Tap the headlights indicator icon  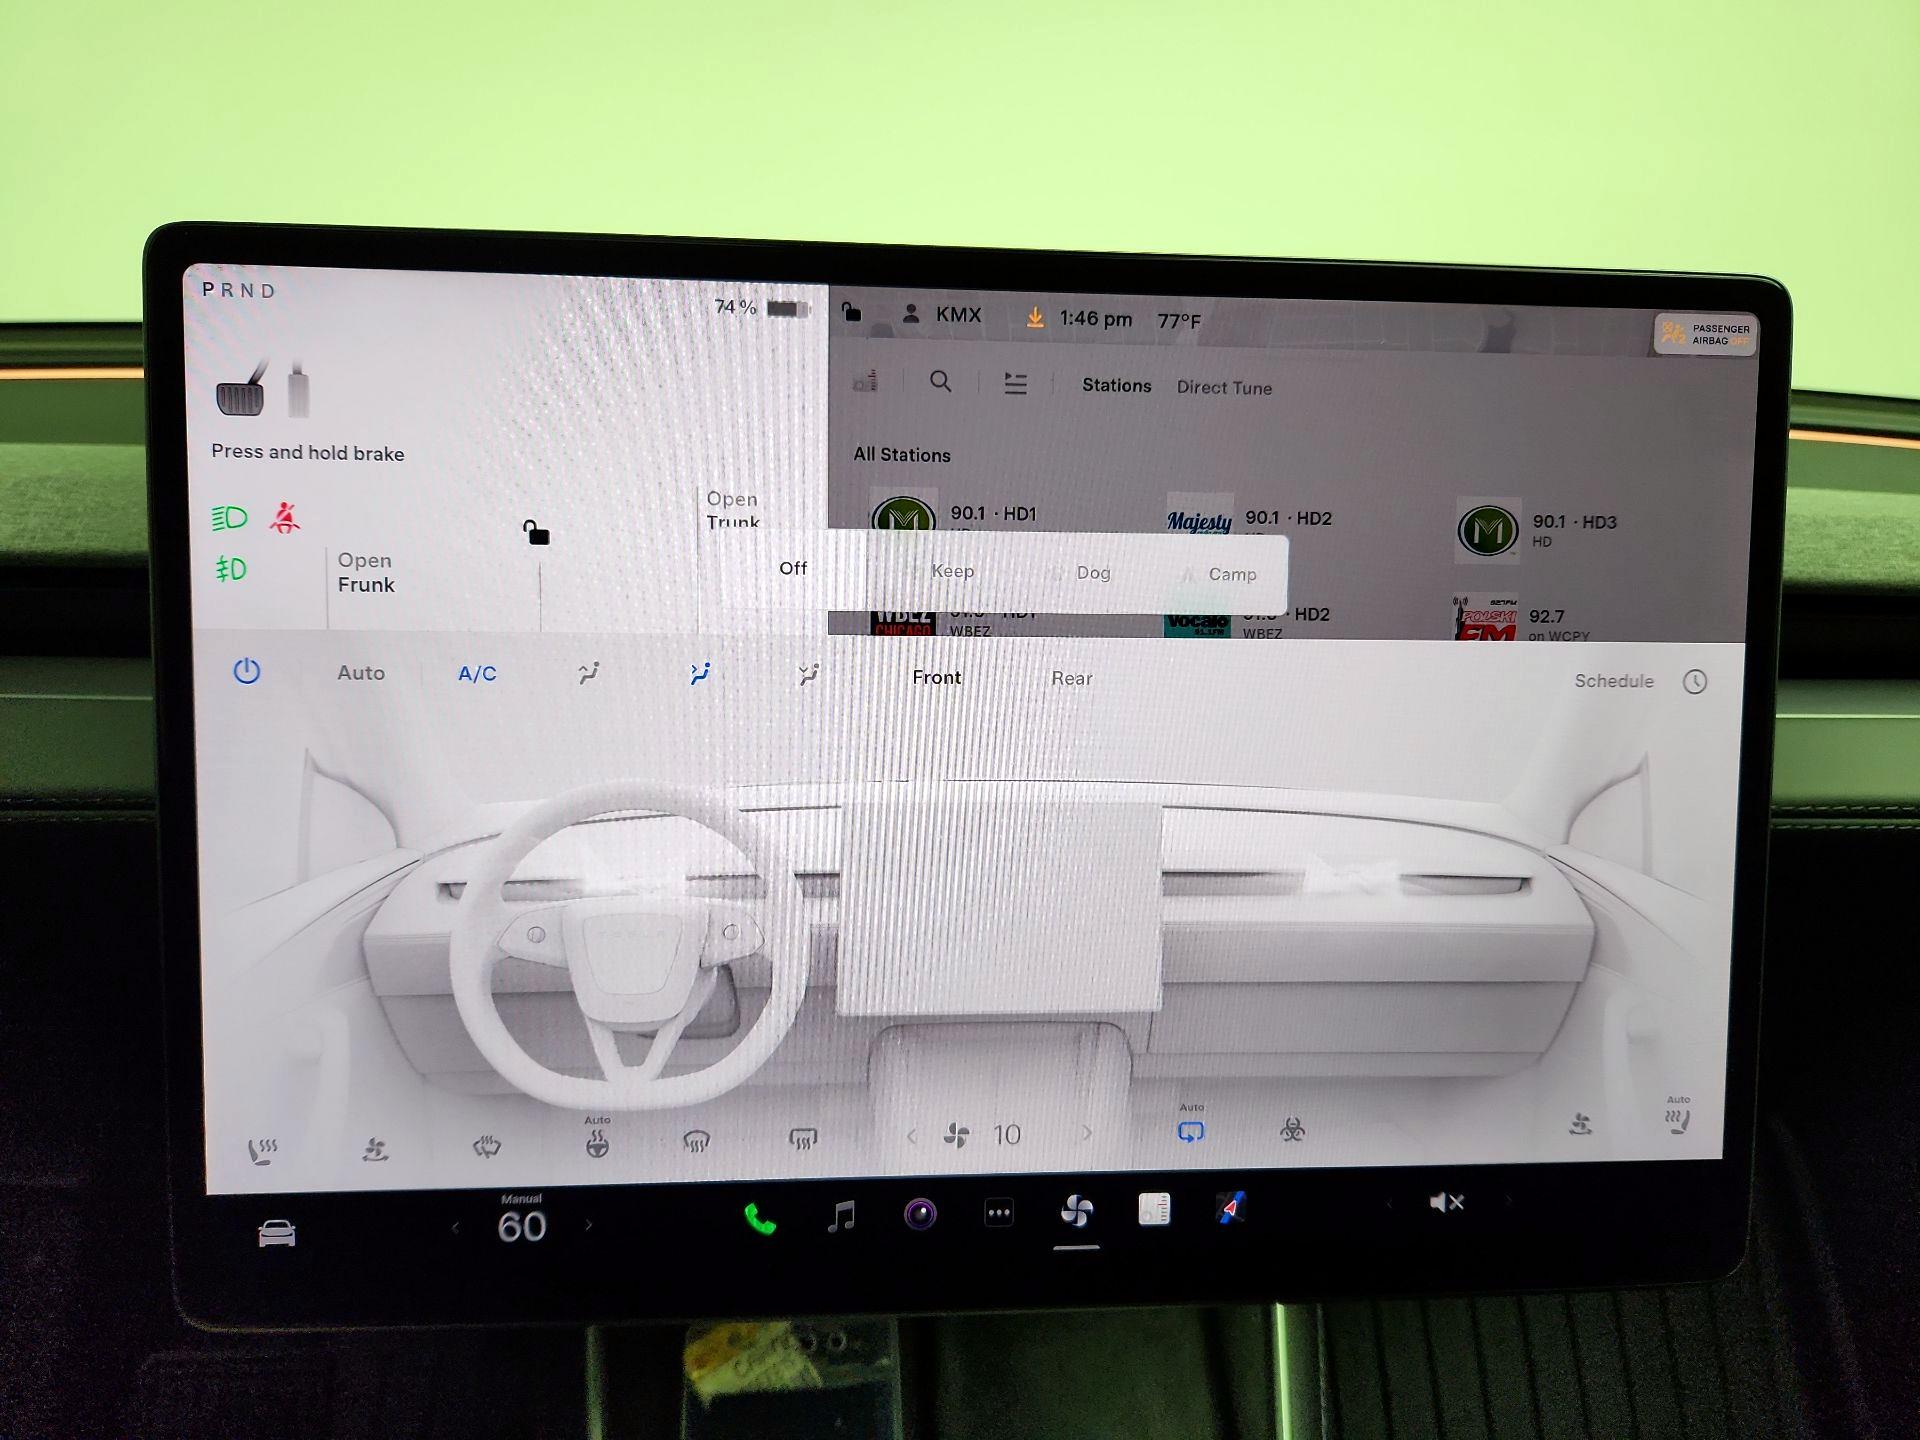point(230,517)
